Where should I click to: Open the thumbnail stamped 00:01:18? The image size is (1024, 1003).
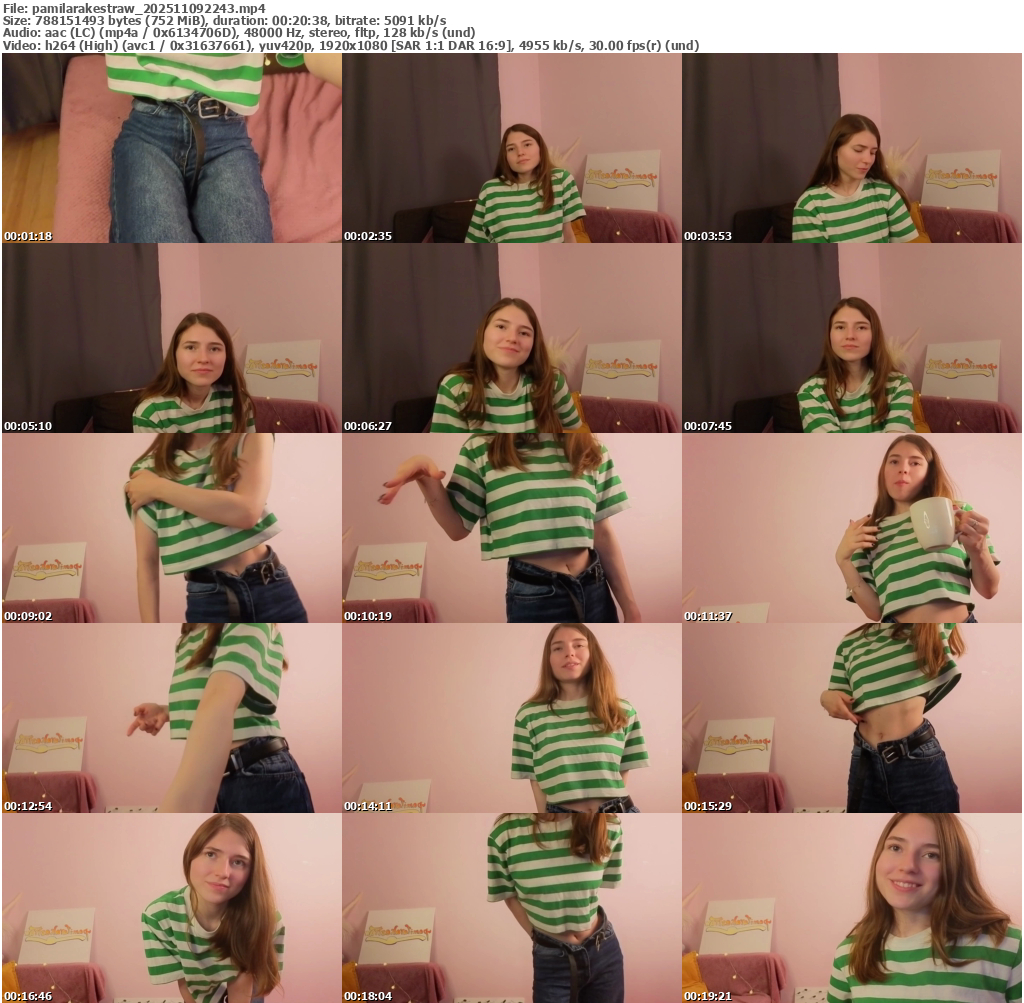pos(171,148)
